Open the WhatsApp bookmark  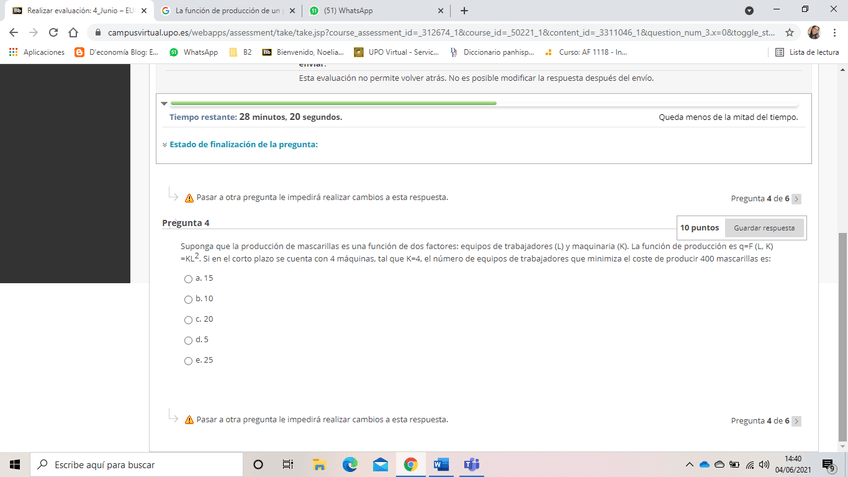point(194,52)
